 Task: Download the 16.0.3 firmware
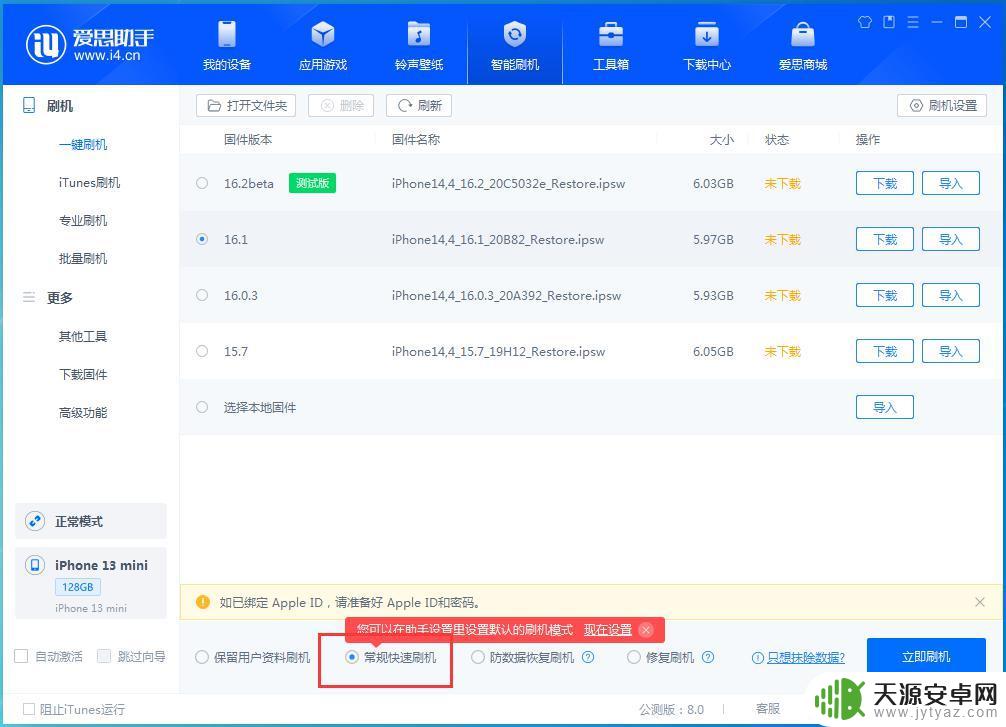pos(885,295)
